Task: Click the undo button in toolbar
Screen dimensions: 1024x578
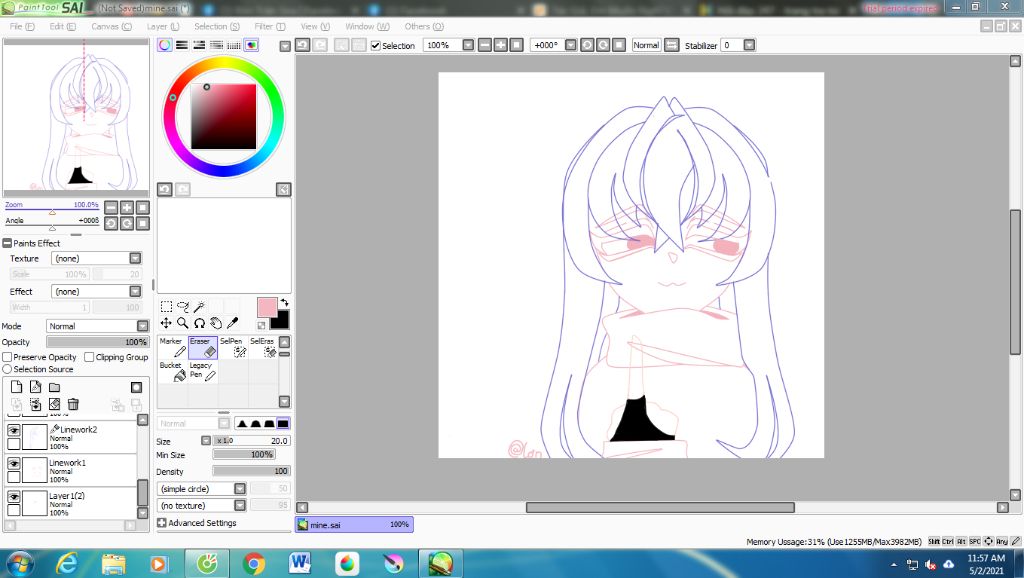Action: (302, 45)
